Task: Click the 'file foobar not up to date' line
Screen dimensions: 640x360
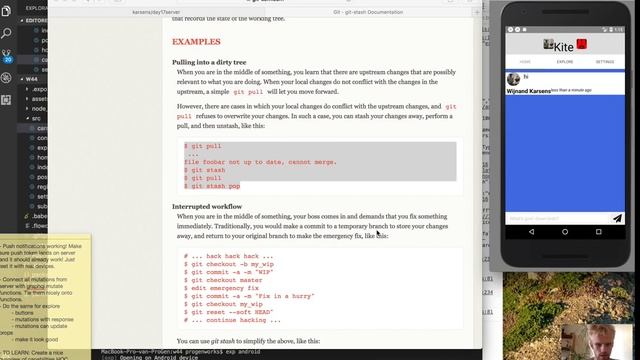Action: [x=260, y=162]
